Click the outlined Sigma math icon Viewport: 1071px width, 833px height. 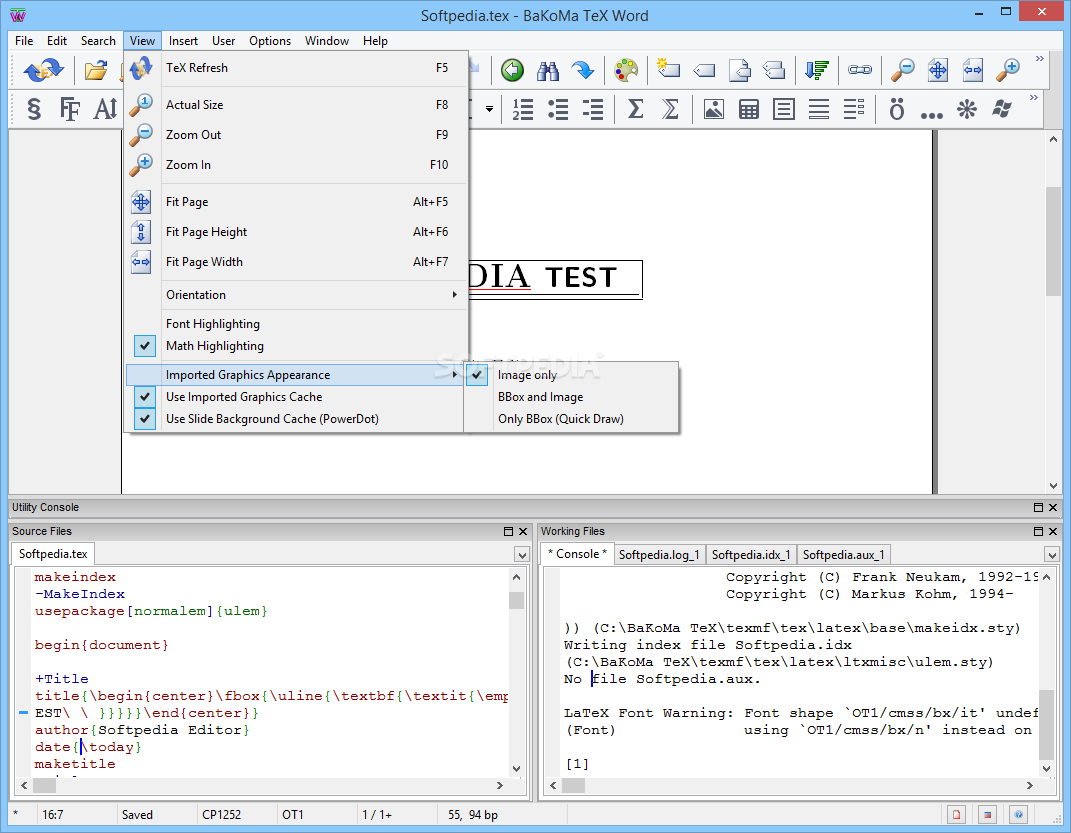click(671, 109)
